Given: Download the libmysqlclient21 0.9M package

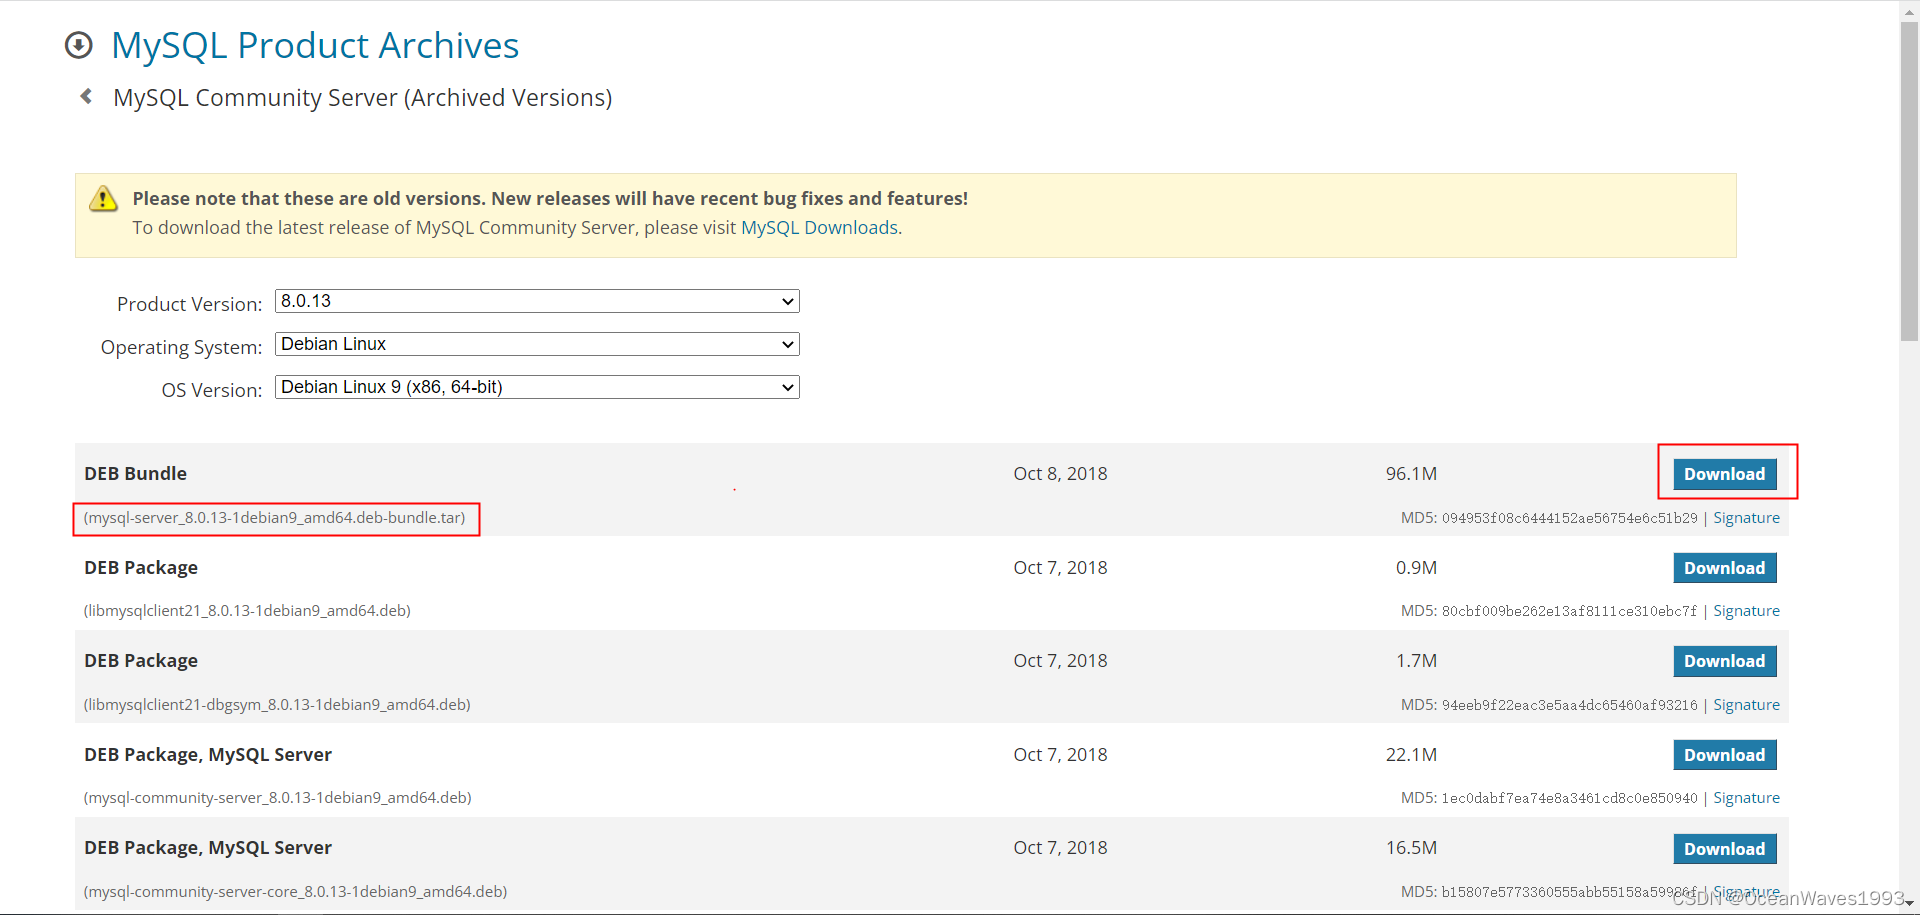Looking at the screenshot, I should 1725,568.
